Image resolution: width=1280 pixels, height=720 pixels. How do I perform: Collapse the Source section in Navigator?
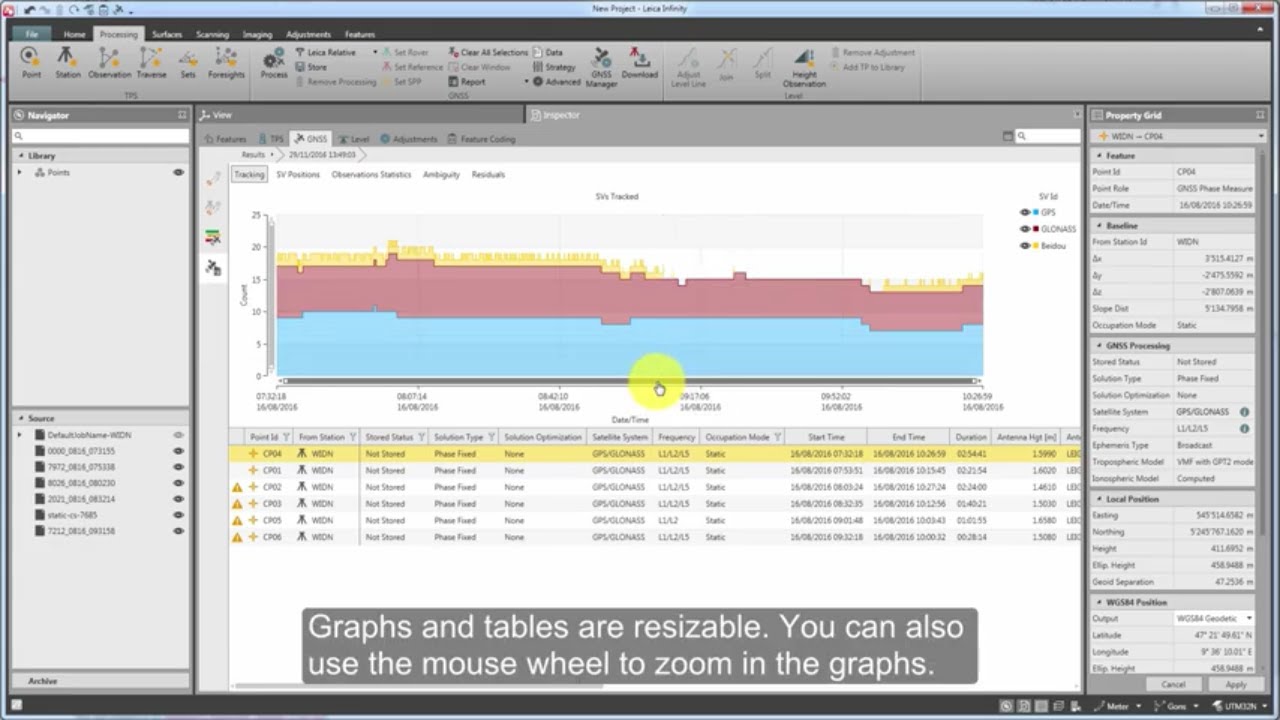coord(19,419)
